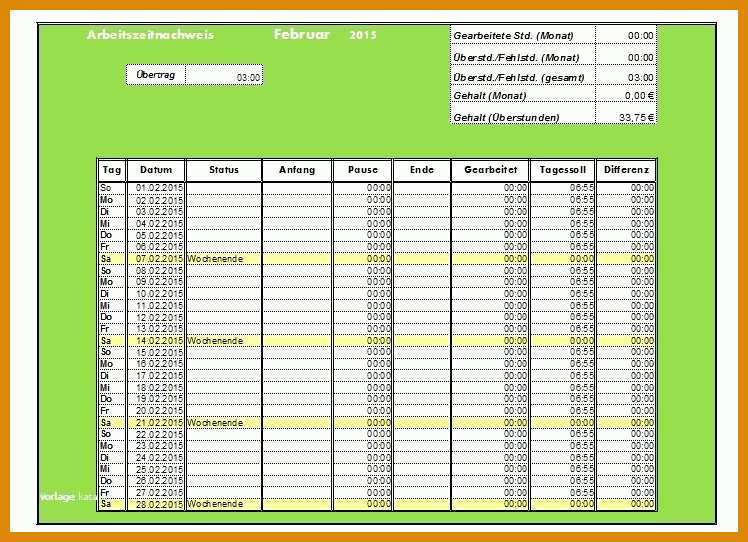This screenshot has width=748, height=542.
Task: Select date cell 13.02.2015
Action: point(156,329)
